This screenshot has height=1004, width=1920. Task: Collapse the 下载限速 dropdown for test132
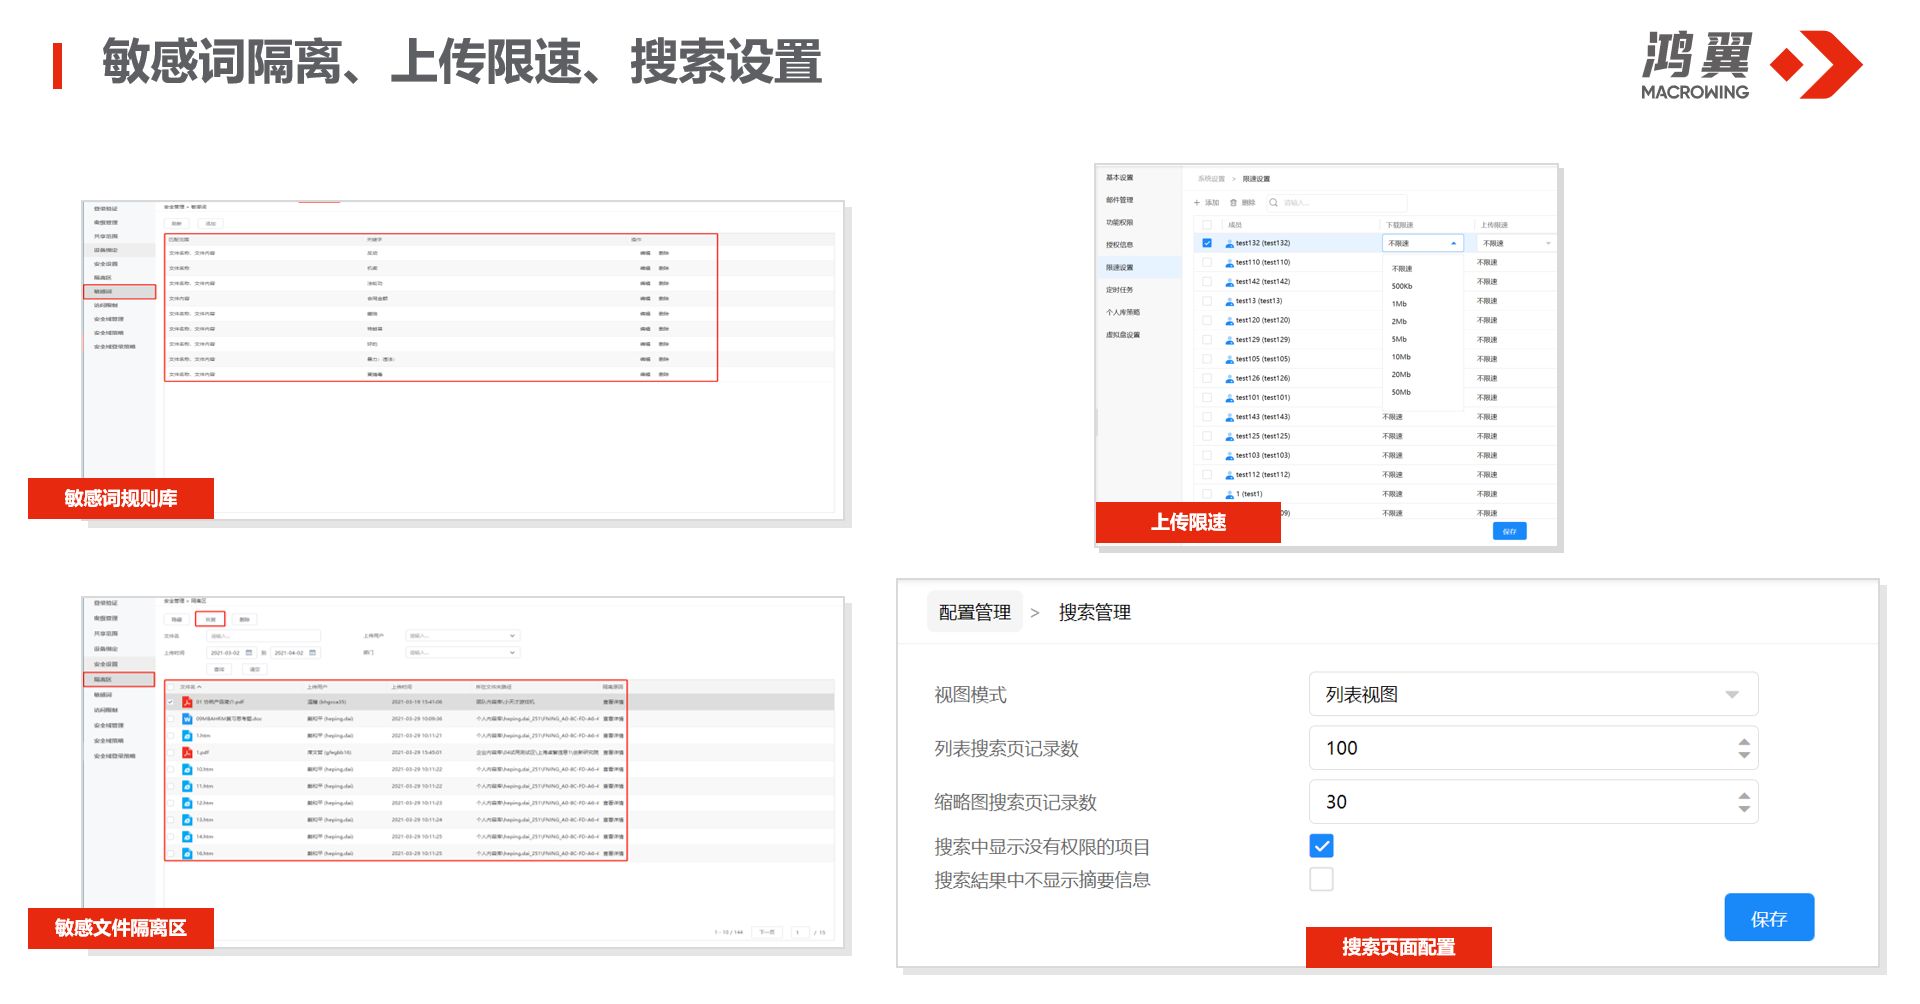1453,243
